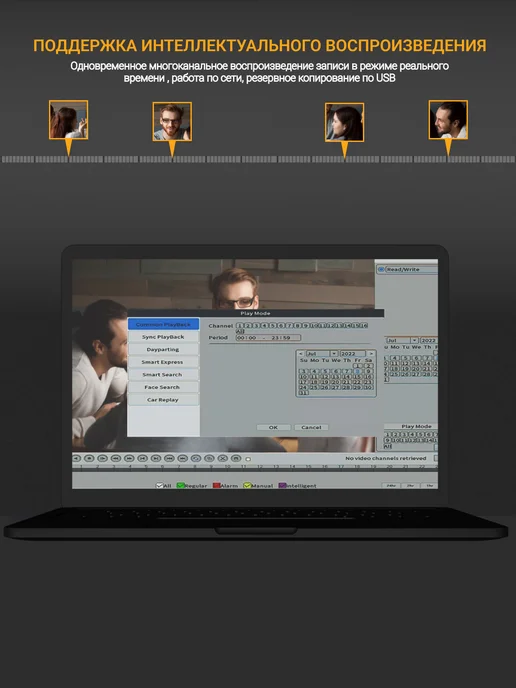Click the square stop playback control
Viewport: 516px width, 688px height.
tap(89, 458)
